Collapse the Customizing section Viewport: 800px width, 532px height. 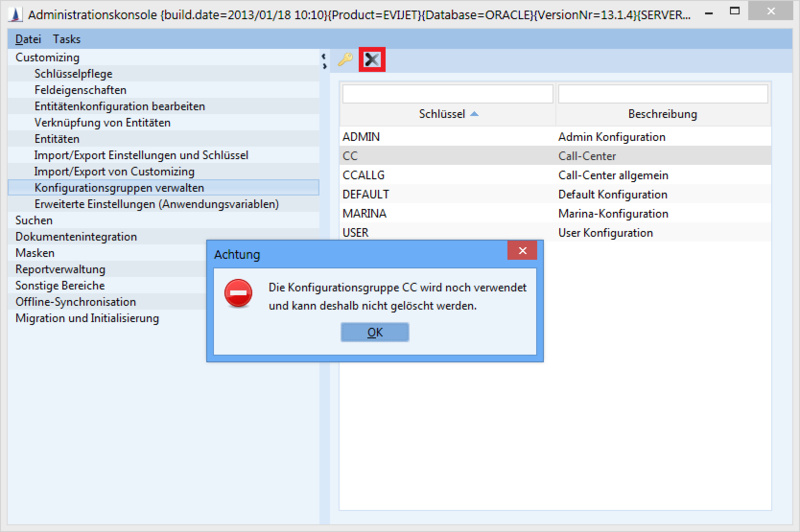coord(47,58)
